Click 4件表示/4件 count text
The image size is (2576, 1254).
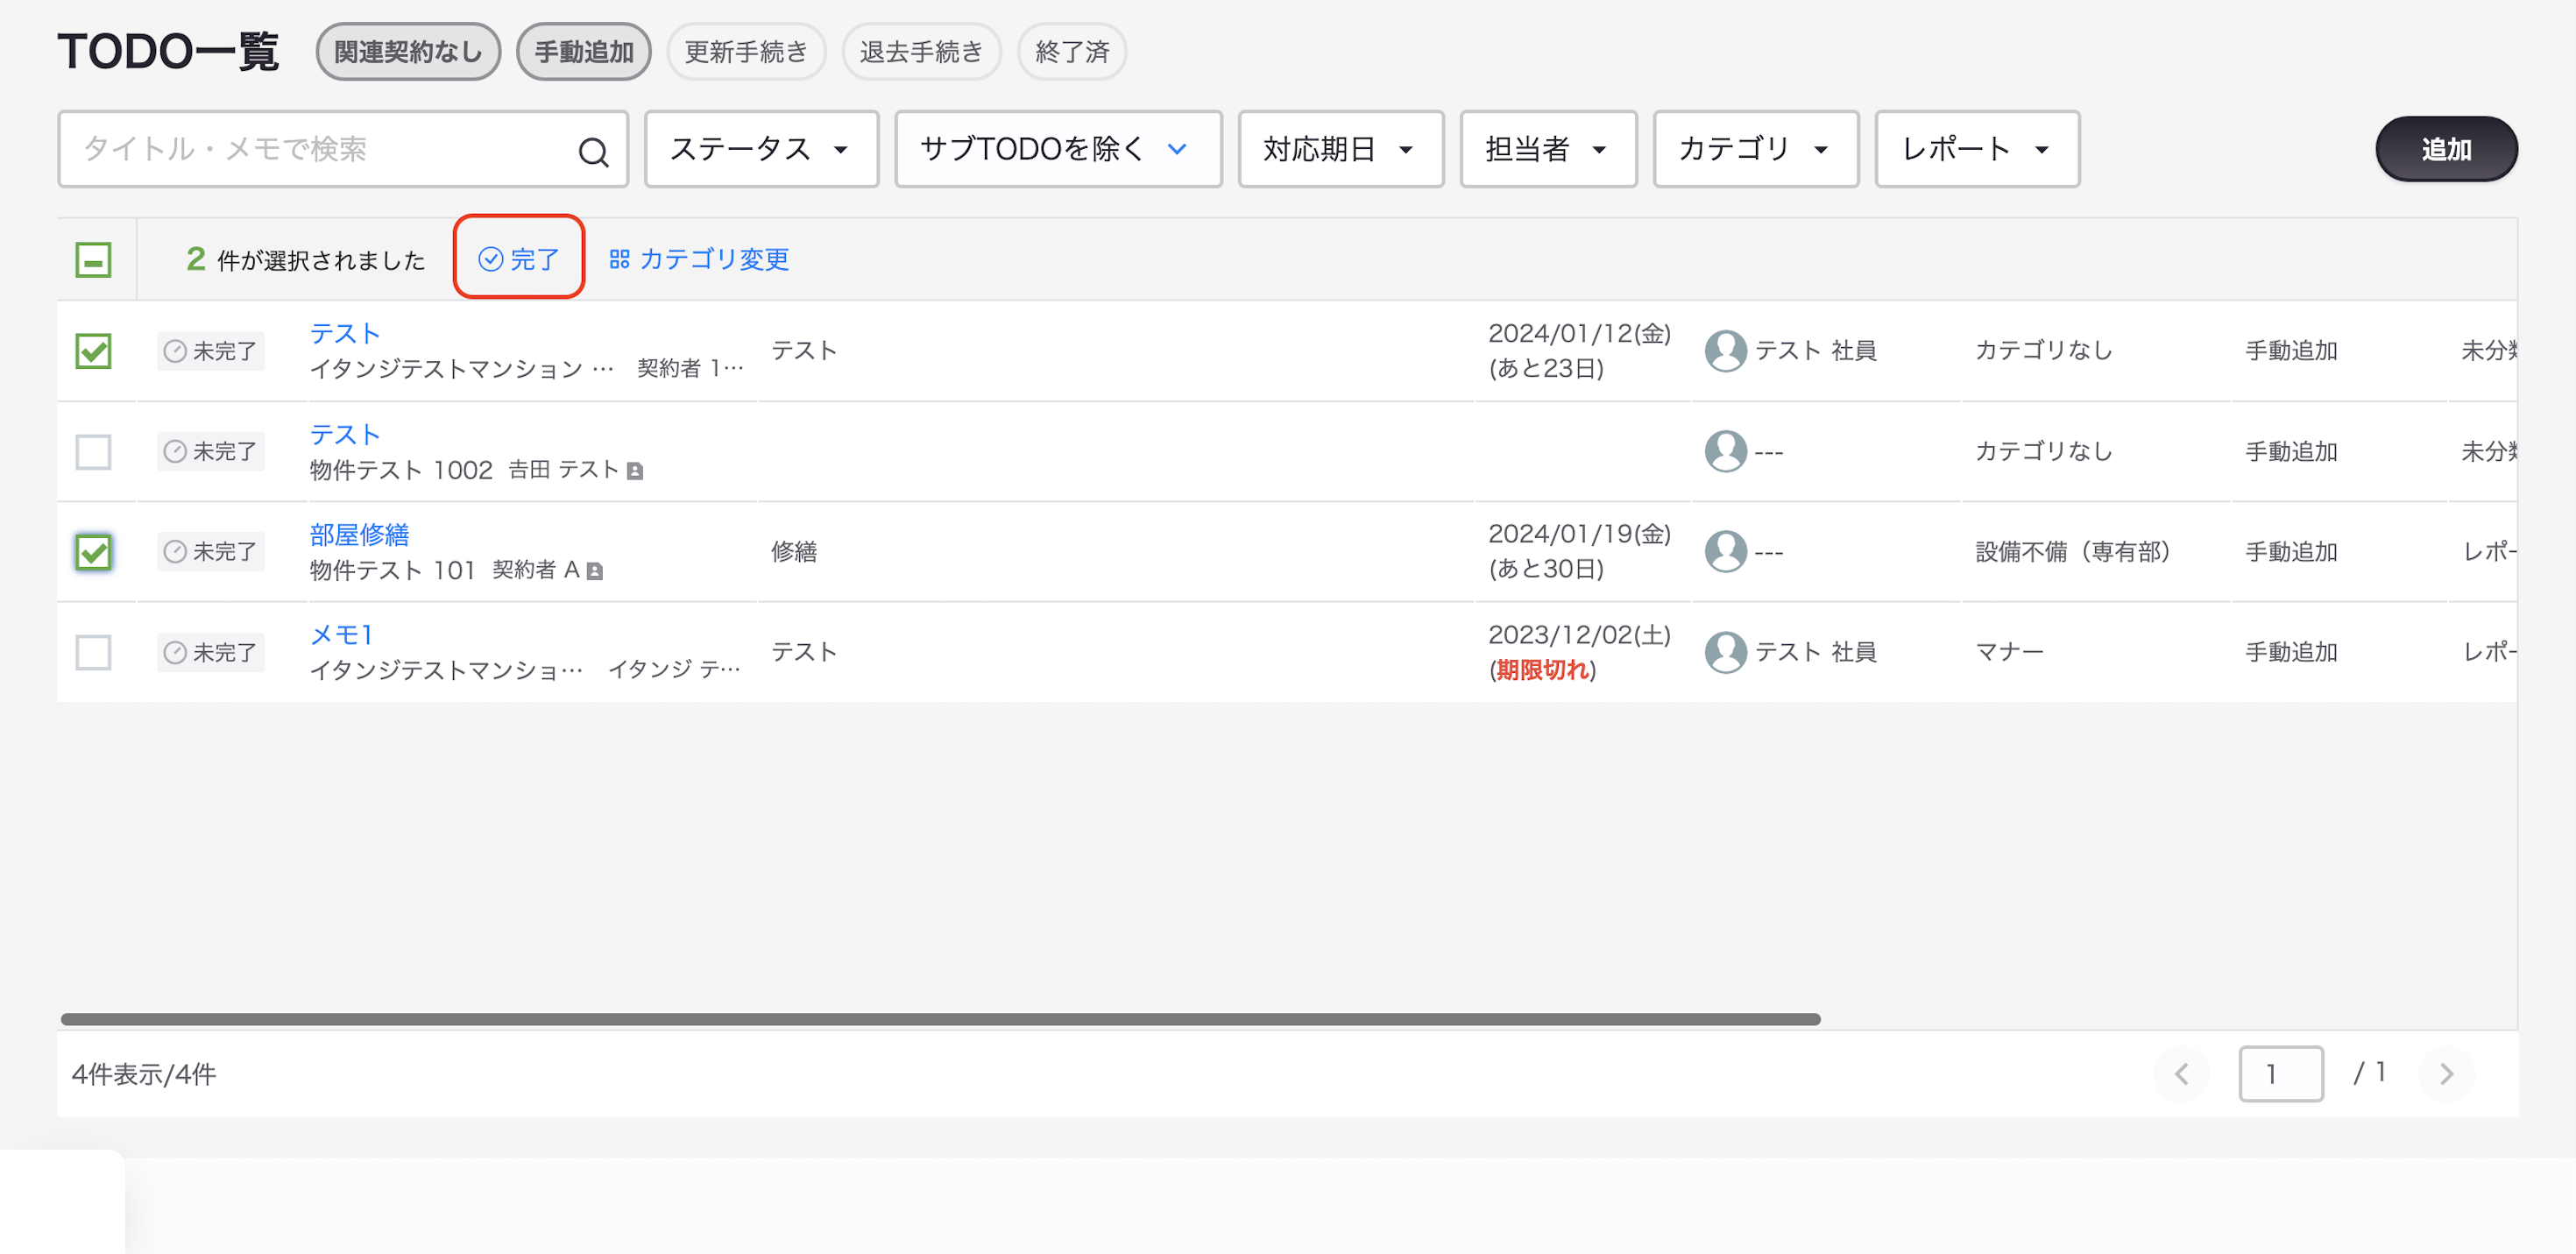tap(144, 1074)
